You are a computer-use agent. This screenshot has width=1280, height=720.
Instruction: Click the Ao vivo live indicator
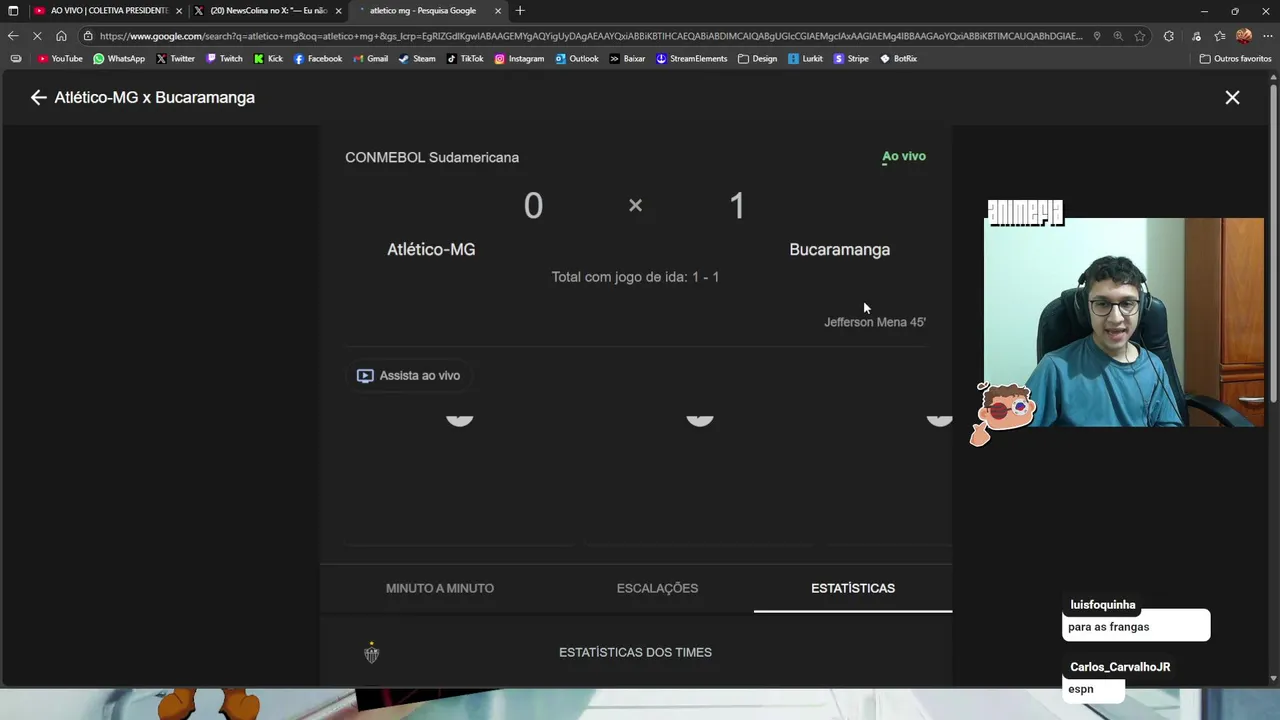pyautogui.click(x=904, y=156)
